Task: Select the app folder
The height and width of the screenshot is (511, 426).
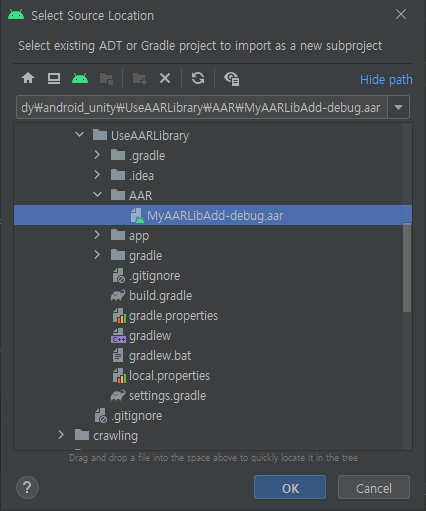Action: click(139, 236)
